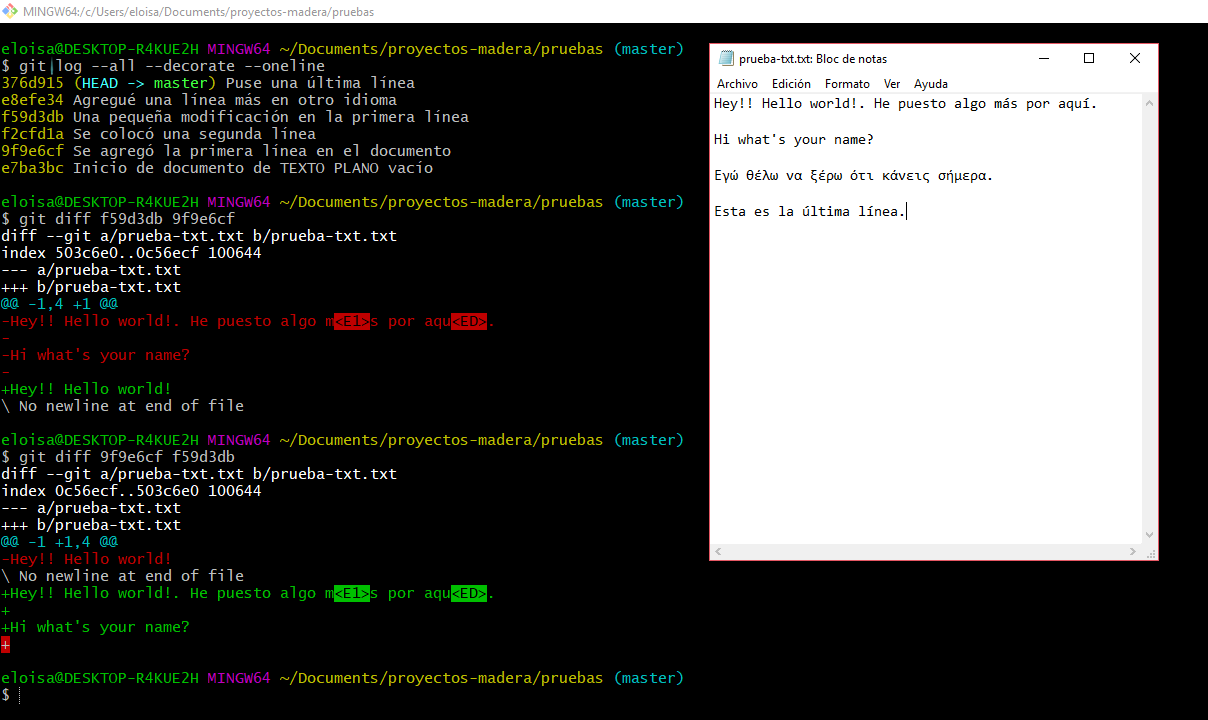Click the Notepad horizontal scrollbar right arrow

pos(1133,552)
